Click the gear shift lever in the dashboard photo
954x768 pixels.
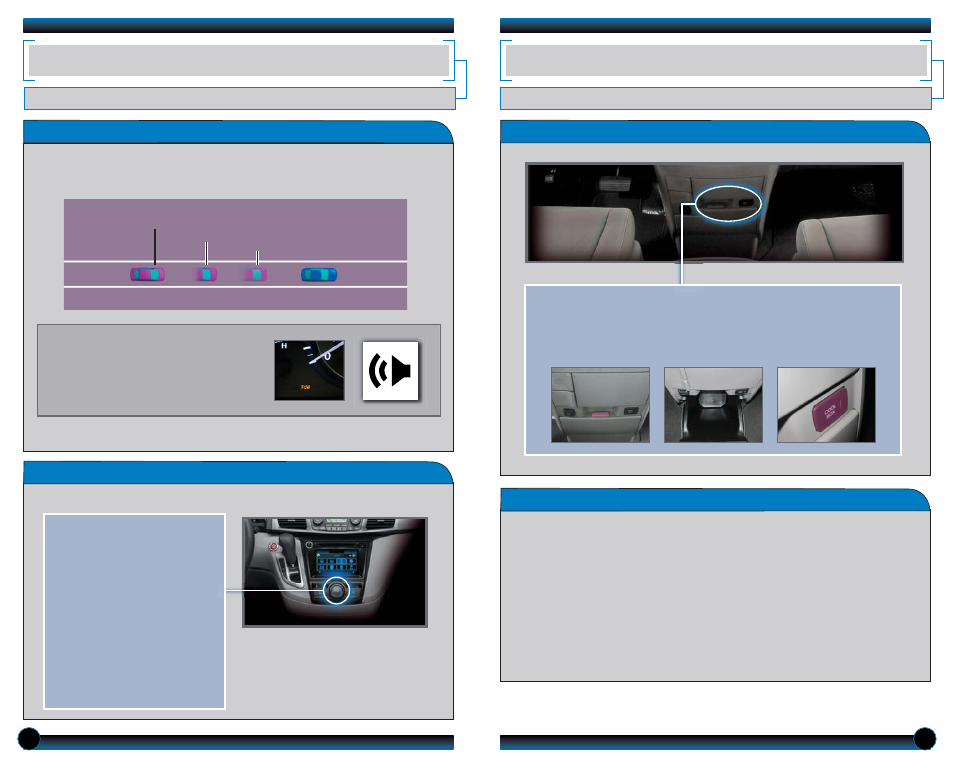tap(287, 548)
